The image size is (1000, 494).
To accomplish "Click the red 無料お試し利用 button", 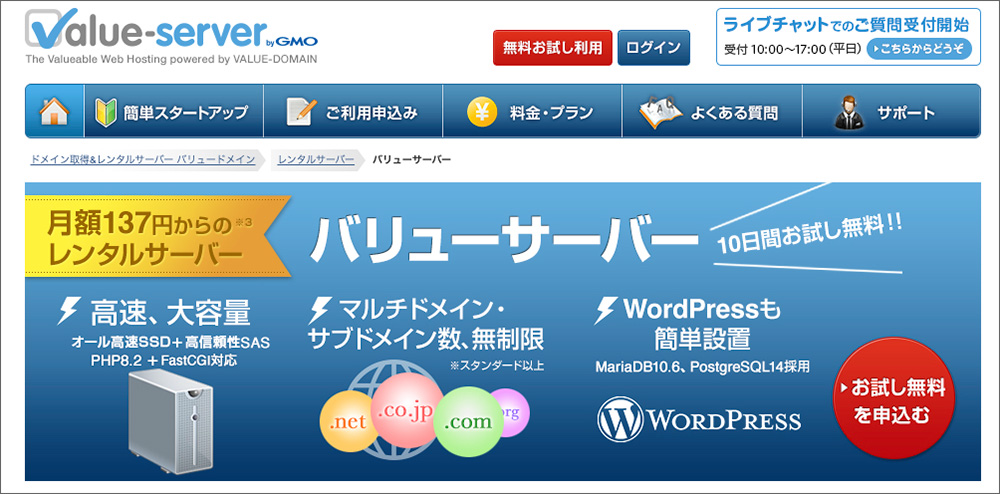I will 552,48.
